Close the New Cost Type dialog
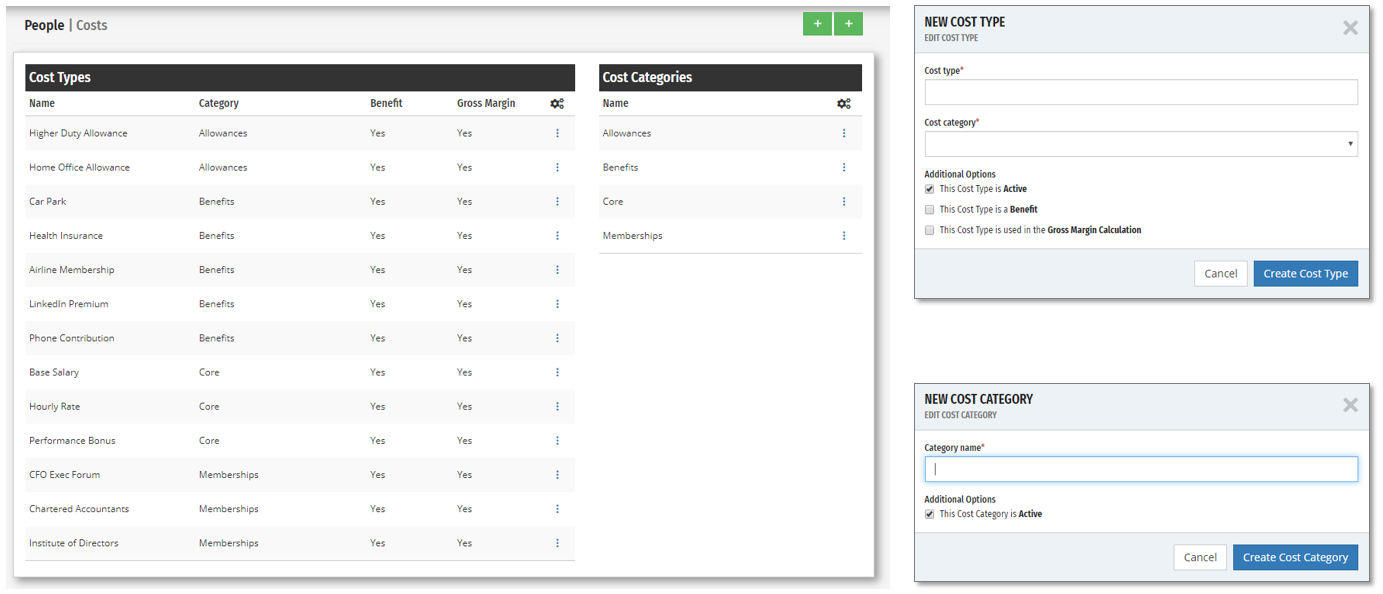Viewport: 1383px width, 594px height. pos(1350,28)
